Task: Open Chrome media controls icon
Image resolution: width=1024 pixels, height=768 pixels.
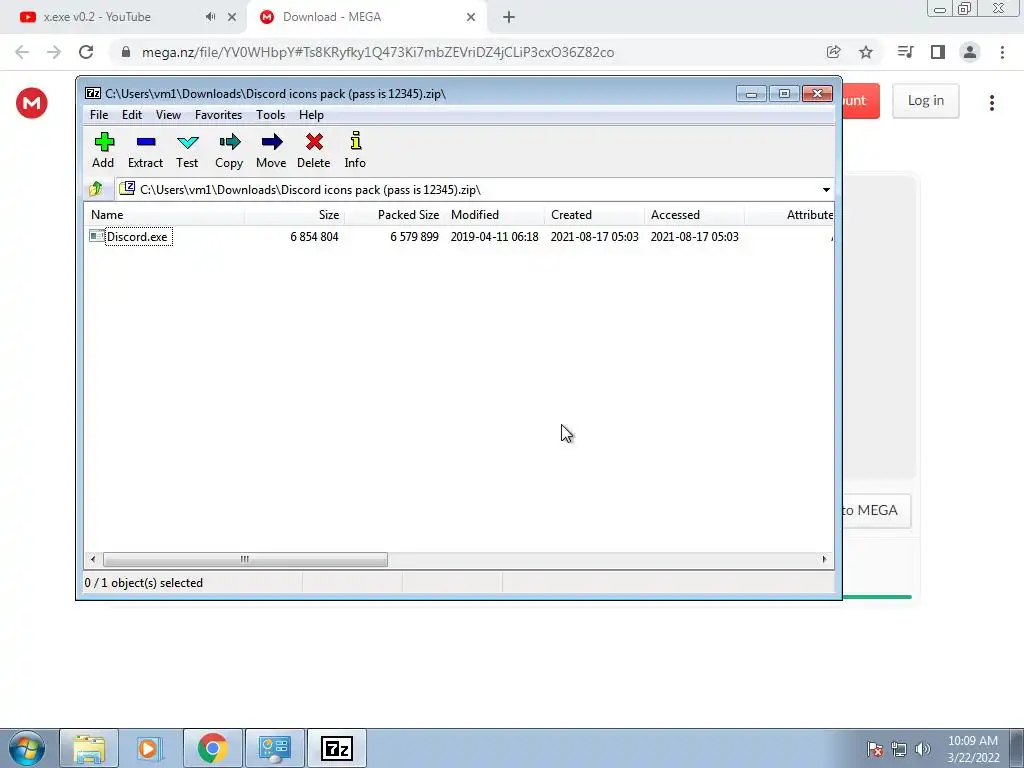Action: tap(905, 52)
